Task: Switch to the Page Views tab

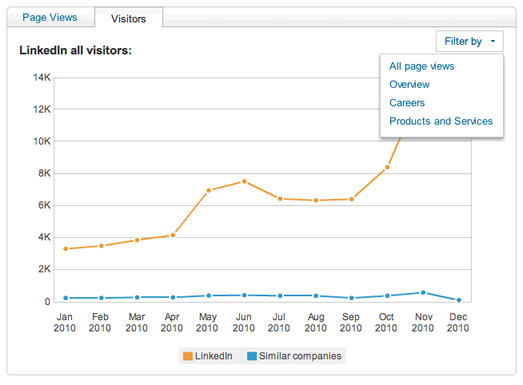Action: click(x=50, y=17)
